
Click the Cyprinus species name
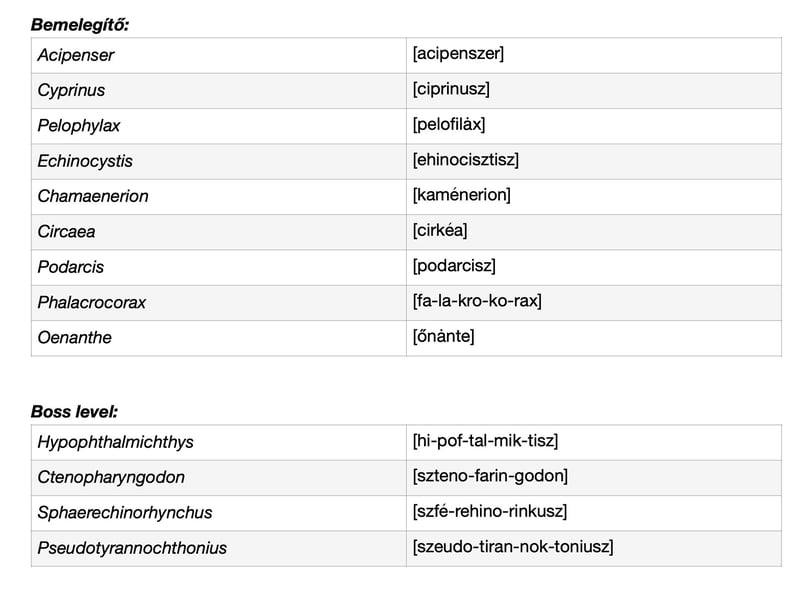pyautogui.click(x=71, y=90)
